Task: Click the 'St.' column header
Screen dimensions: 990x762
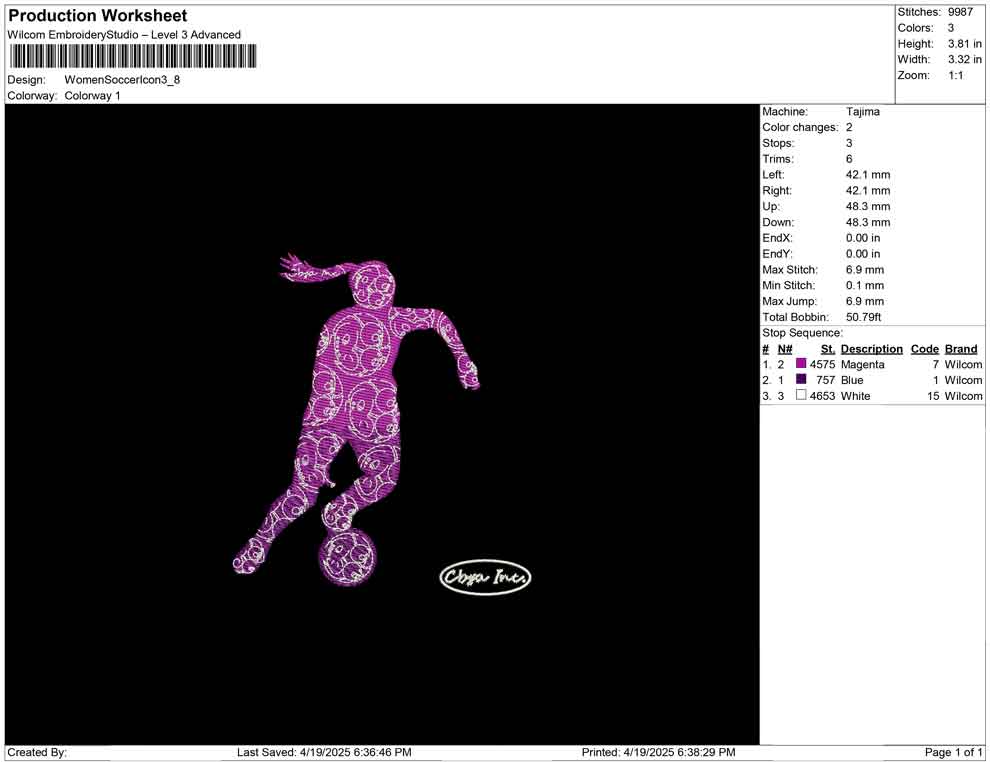Action: [828, 348]
